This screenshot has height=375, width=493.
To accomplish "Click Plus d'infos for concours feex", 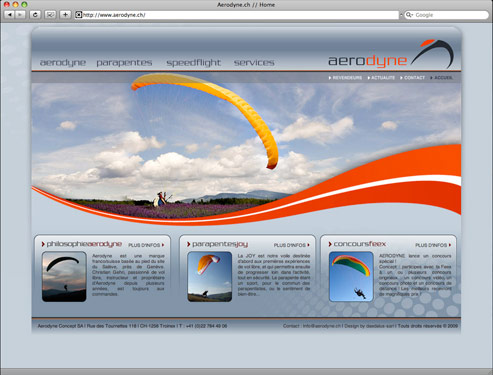I will (x=433, y=245).
